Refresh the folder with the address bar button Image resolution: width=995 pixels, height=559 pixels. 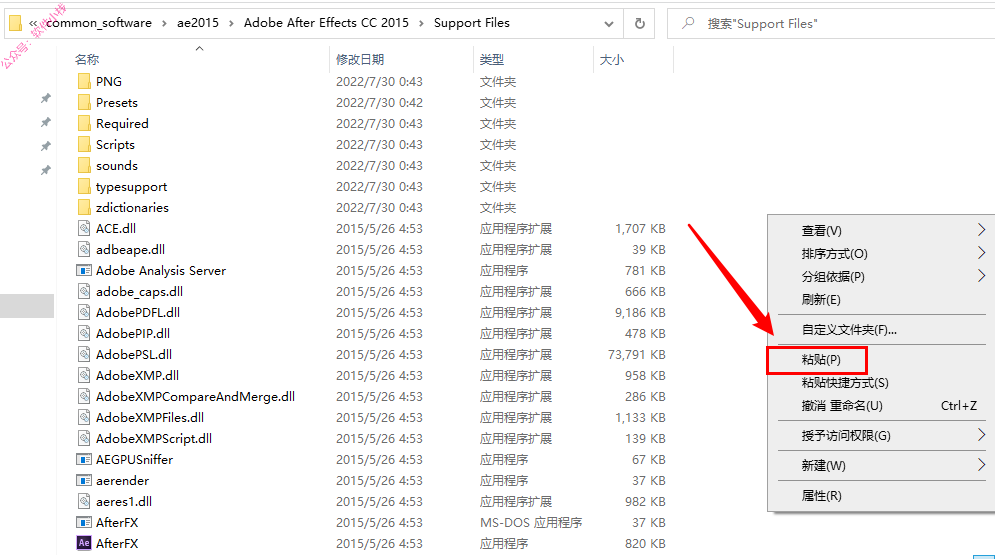coord(640,23)
